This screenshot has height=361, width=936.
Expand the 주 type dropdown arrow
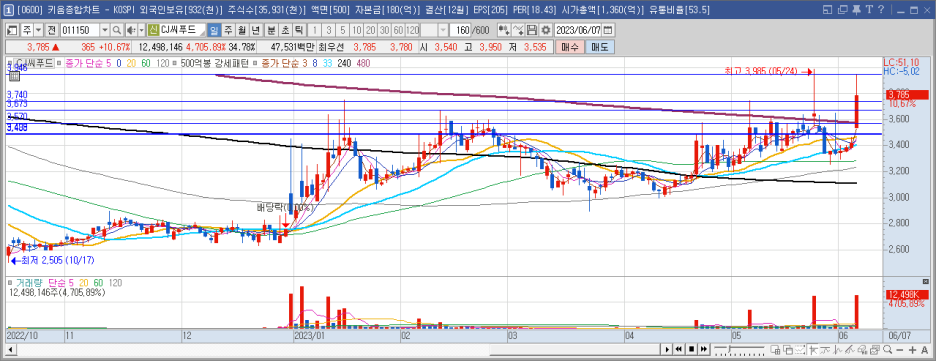coord(38,30)
